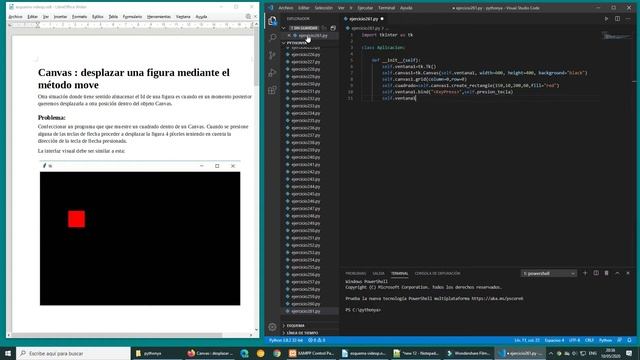
Task: Open the Explorer view in VS Code activity bar
Action: pos(272,21)
